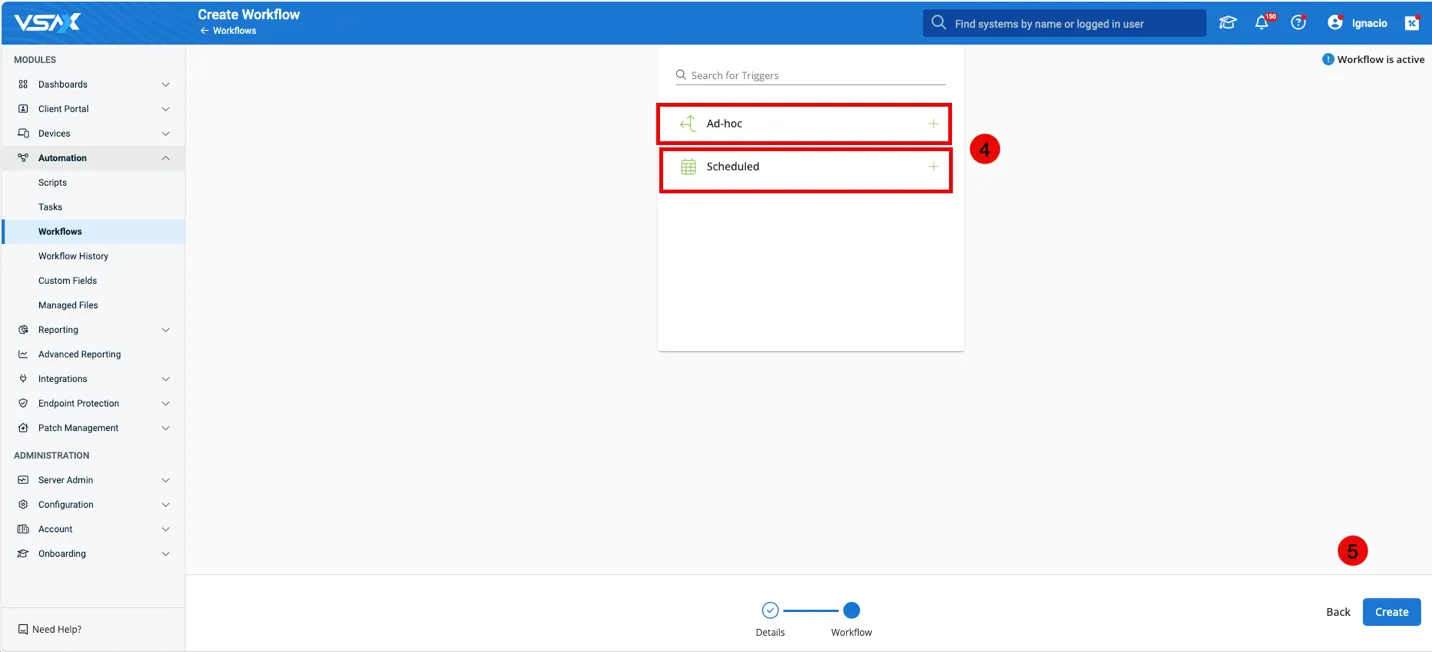1432x652 pixels.
Task: Collapse the Automation section
Action: coord(165,158)
